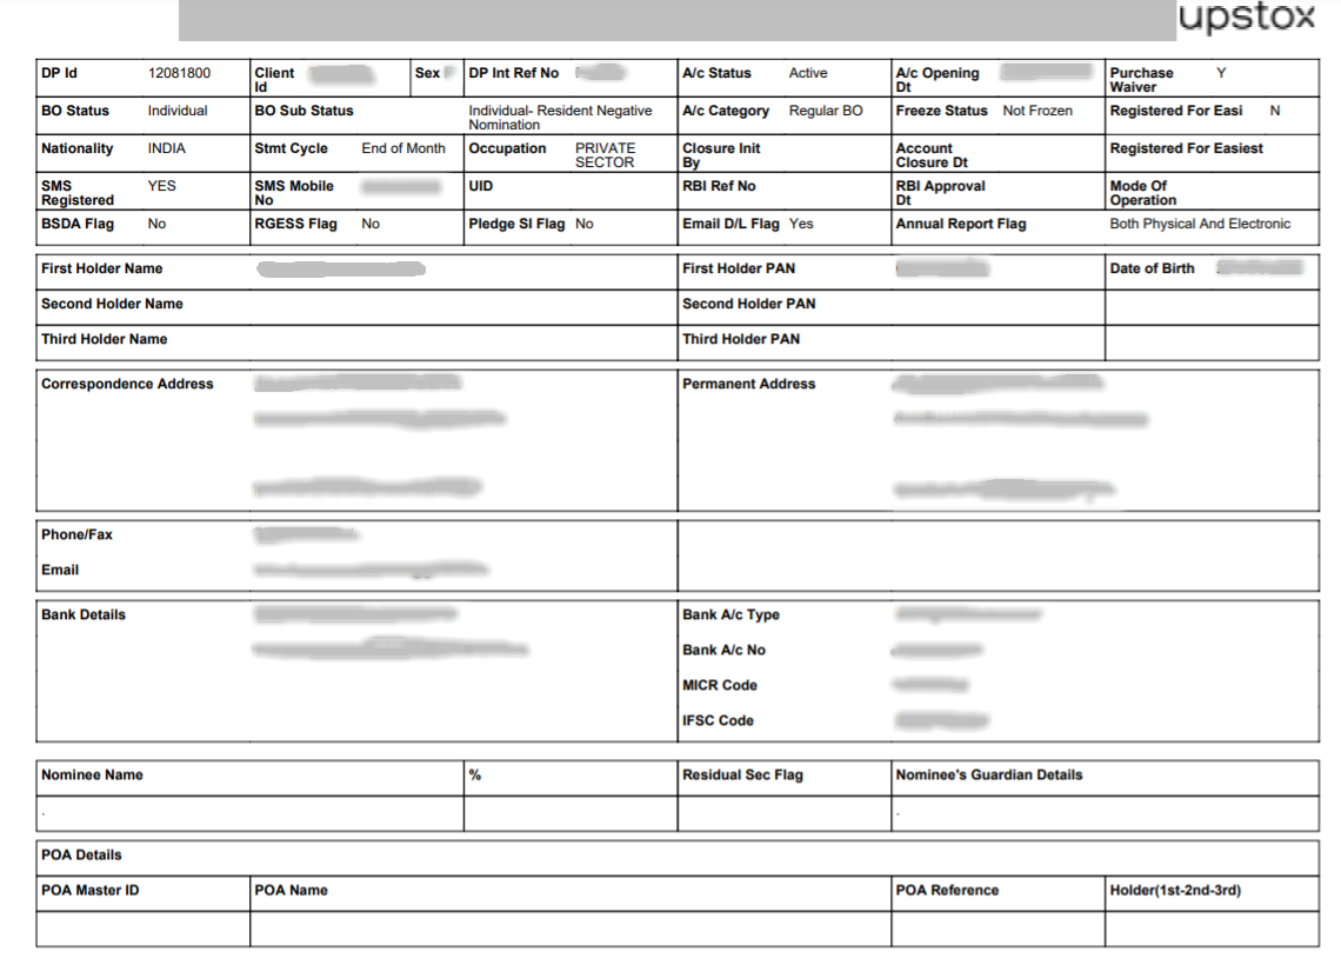Click the upstox logo
1341x958 pixels.
[x=1246, y=17]
